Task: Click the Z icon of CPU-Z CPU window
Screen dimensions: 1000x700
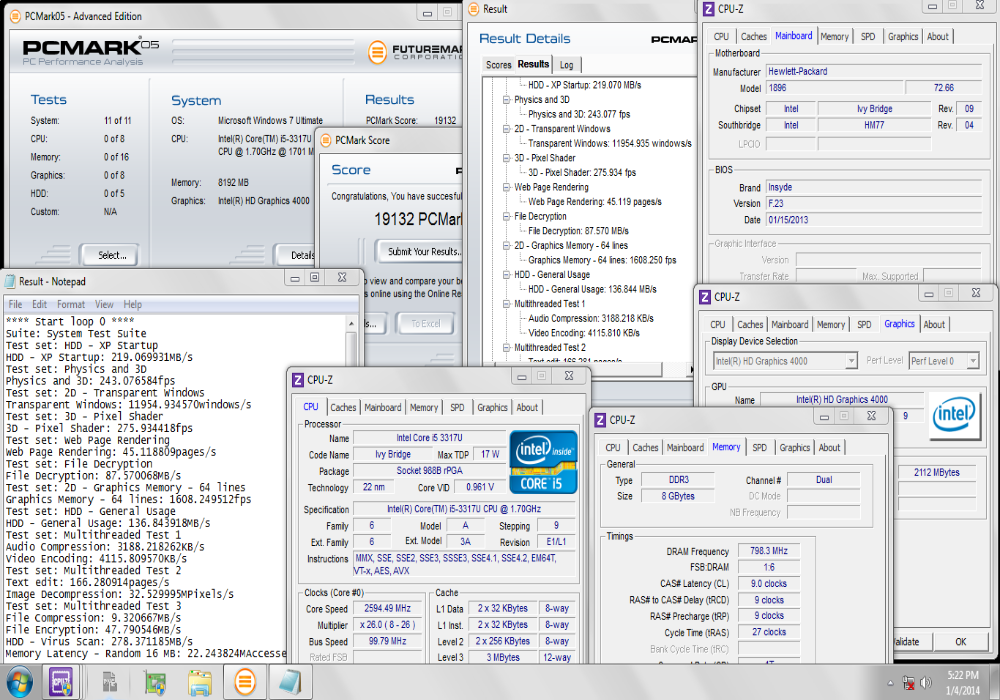Action: coord(298,380)
